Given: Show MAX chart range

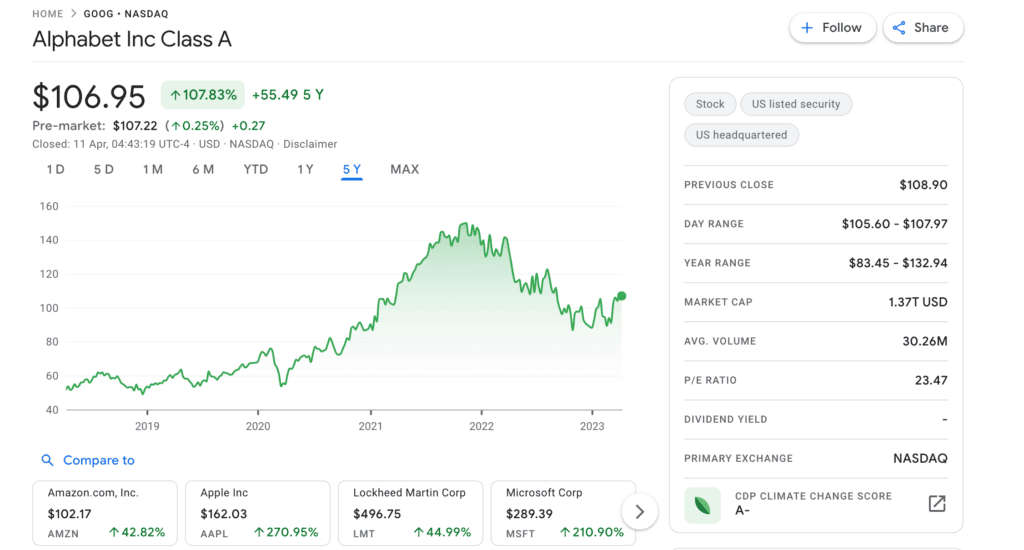Looking at the screenshot, I should 404,169.
